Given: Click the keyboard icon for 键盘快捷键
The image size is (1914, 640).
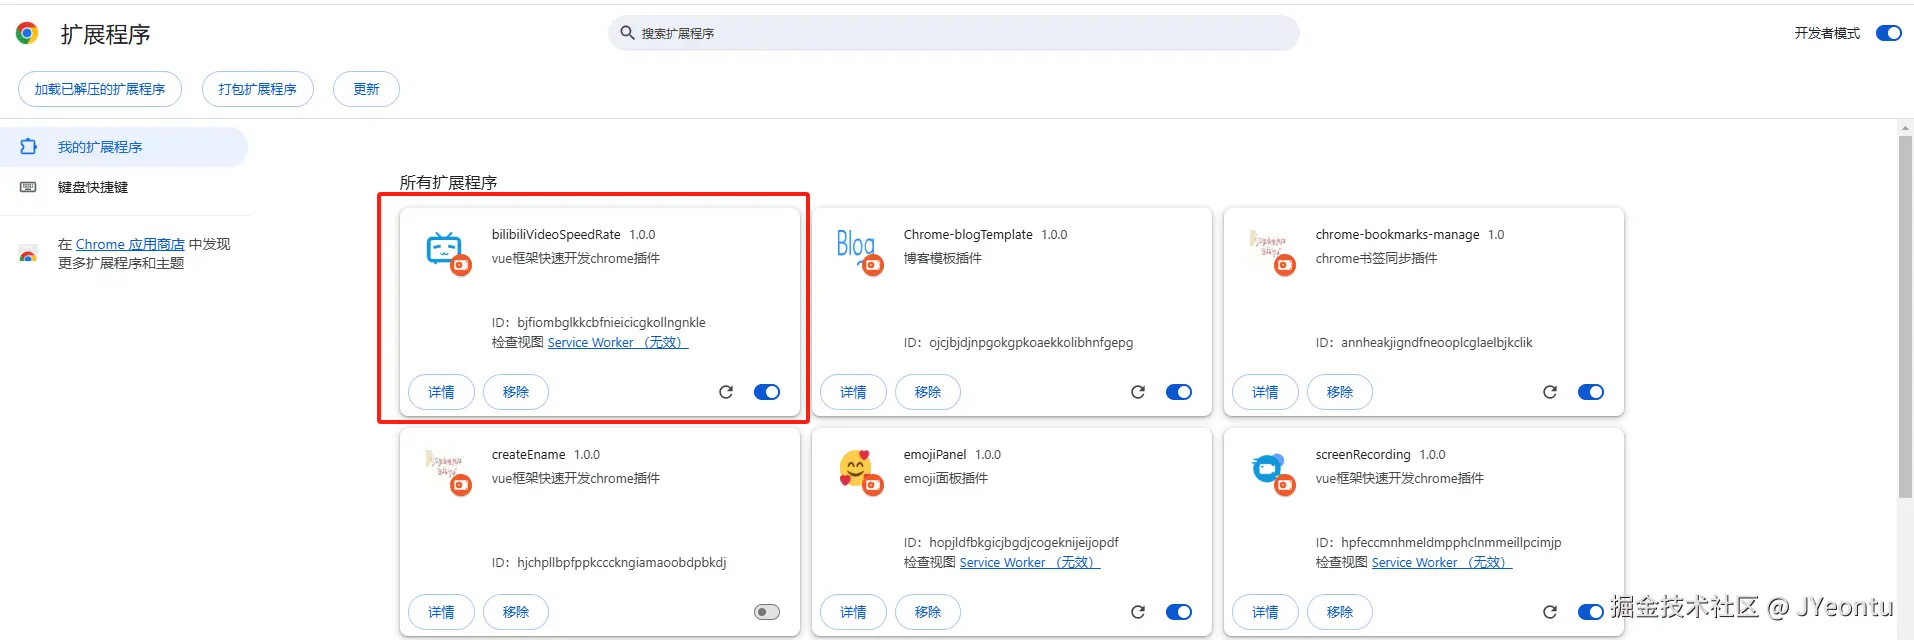Looking at the screenshot, I should (x=29, y=187).
